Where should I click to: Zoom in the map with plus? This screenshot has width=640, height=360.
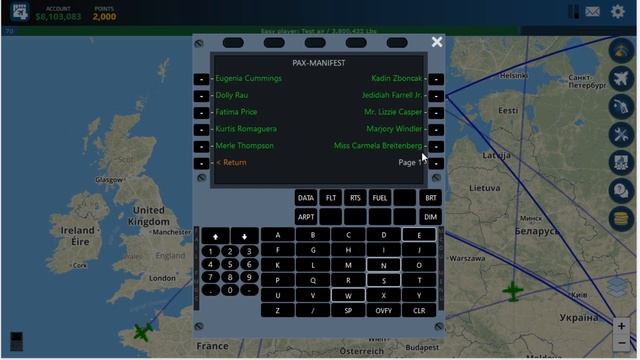point(621,326)
